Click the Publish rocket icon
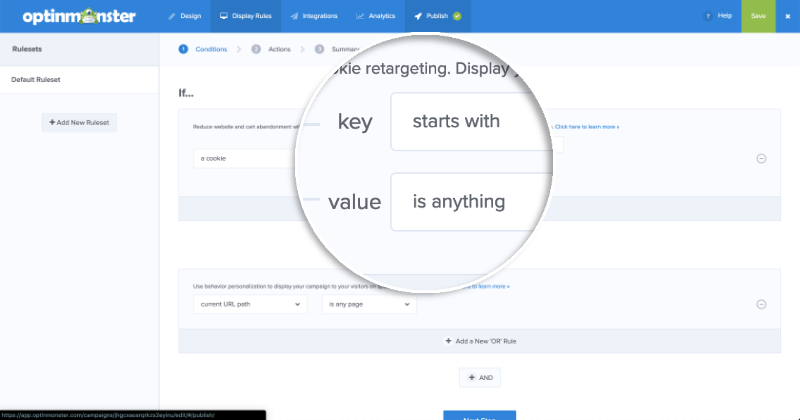 (x=418, y=16)
